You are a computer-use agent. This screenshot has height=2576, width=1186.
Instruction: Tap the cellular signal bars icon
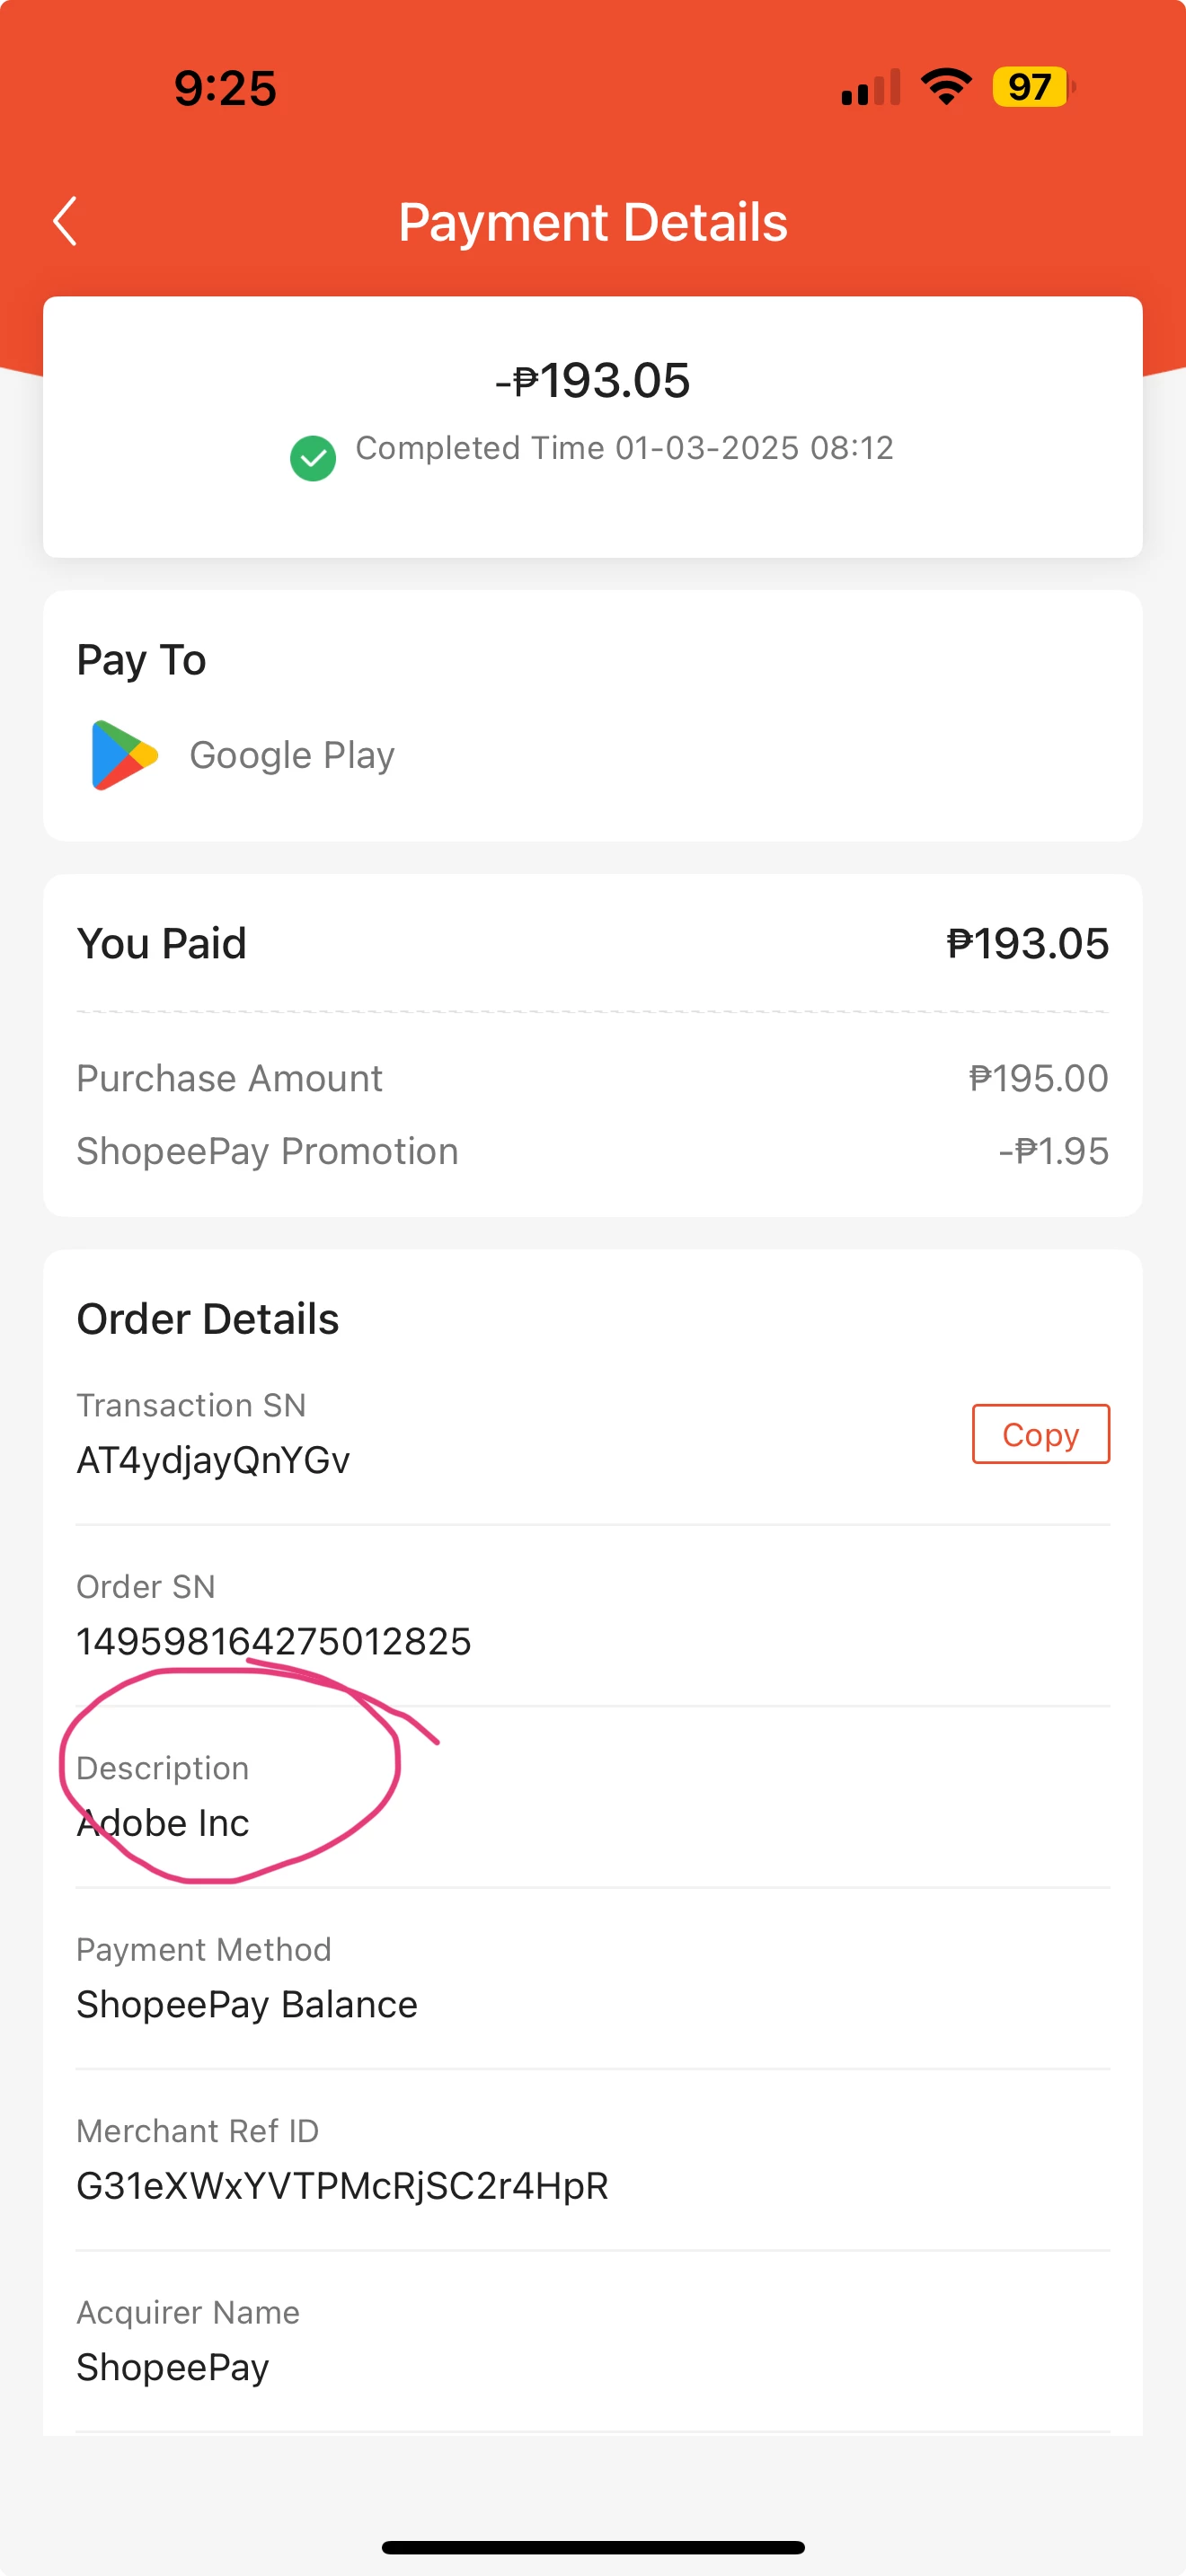tap(871, 87)
